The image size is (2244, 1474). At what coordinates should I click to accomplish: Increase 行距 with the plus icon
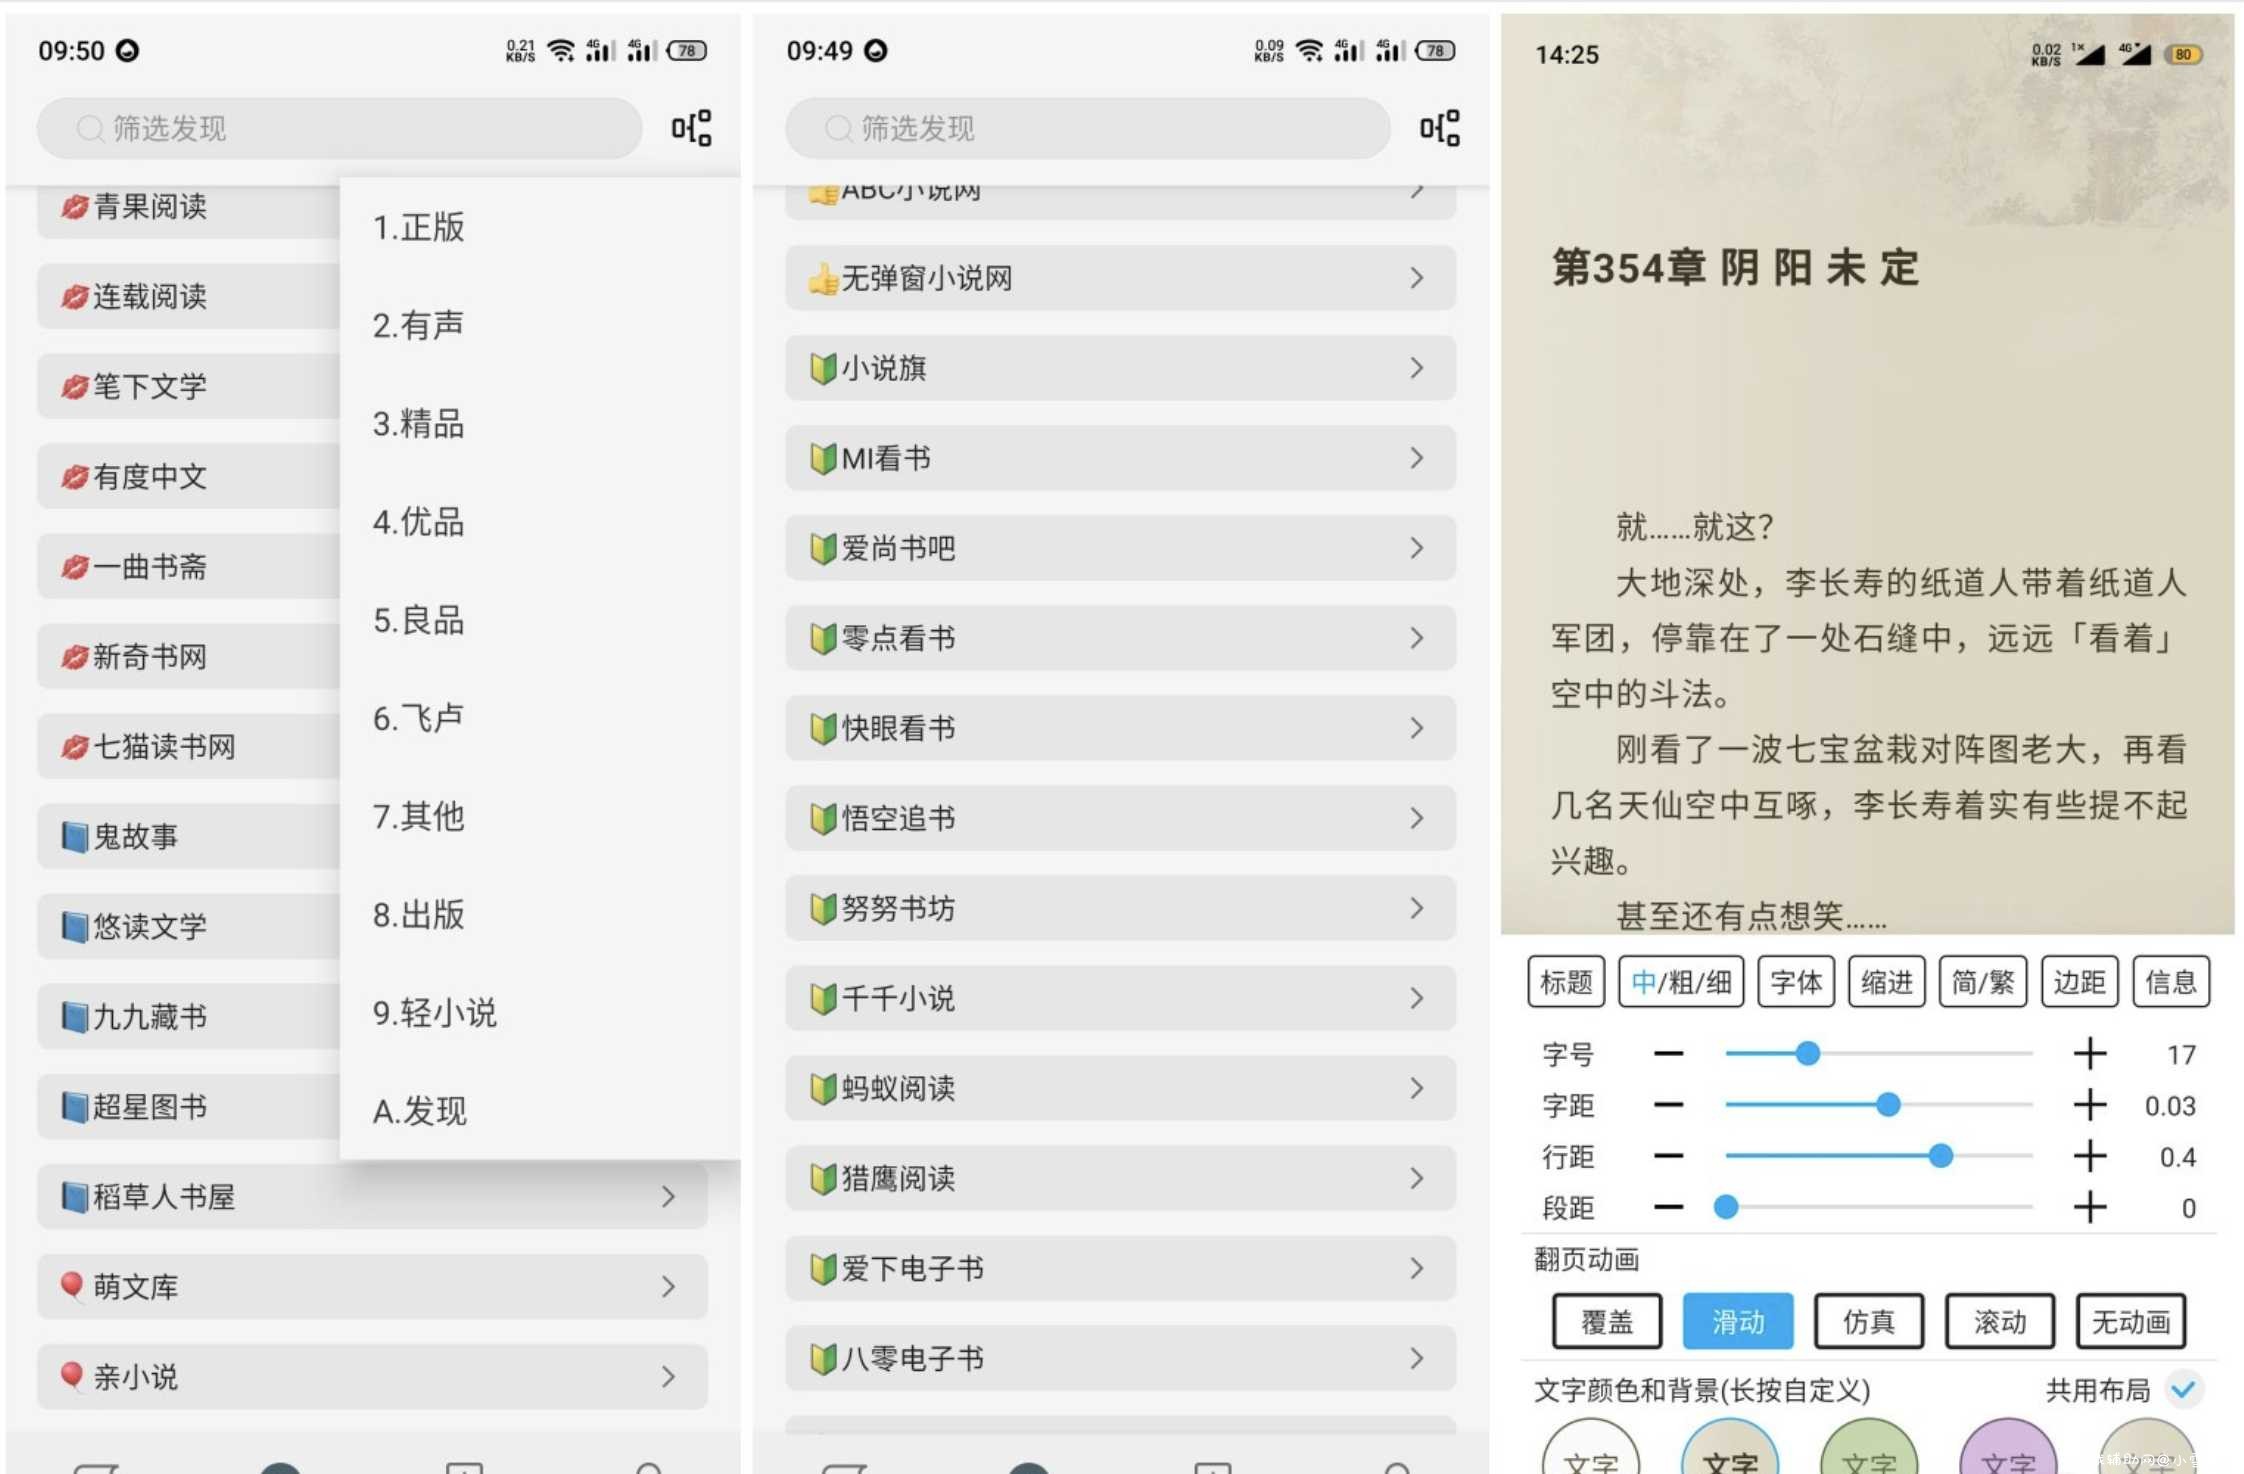2089,1156
